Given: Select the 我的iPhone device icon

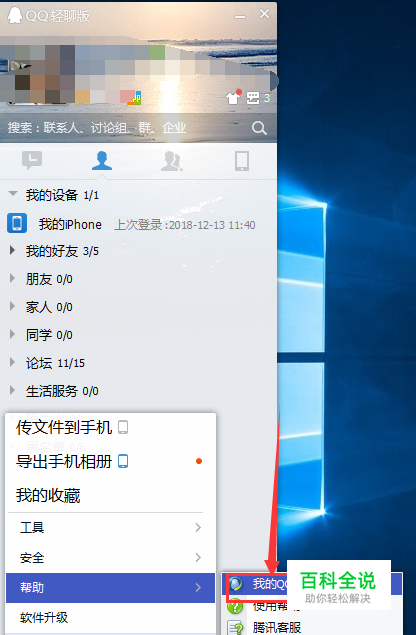Looking at the screenshot, I should [x=17, y=223].
